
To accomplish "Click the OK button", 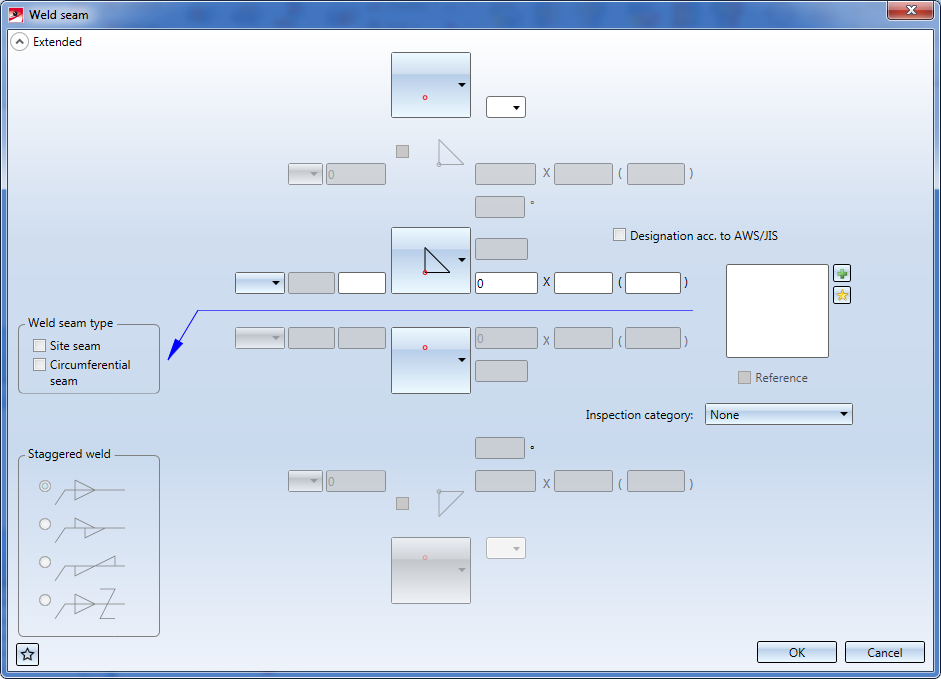I will (796, 653).
